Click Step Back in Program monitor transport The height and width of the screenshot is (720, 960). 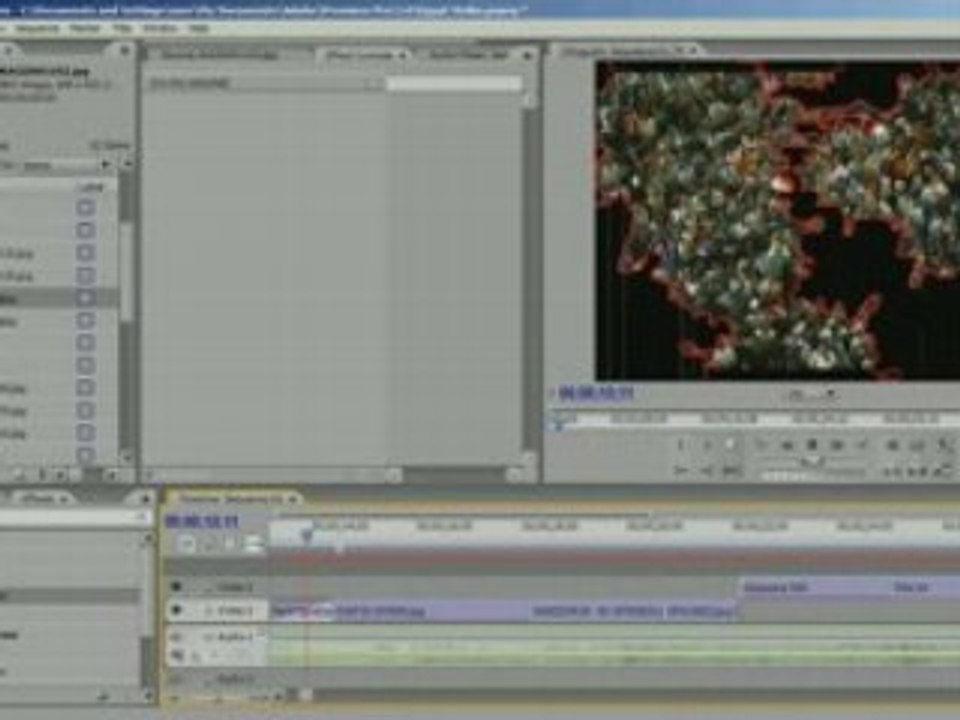(x=788, y=445)
